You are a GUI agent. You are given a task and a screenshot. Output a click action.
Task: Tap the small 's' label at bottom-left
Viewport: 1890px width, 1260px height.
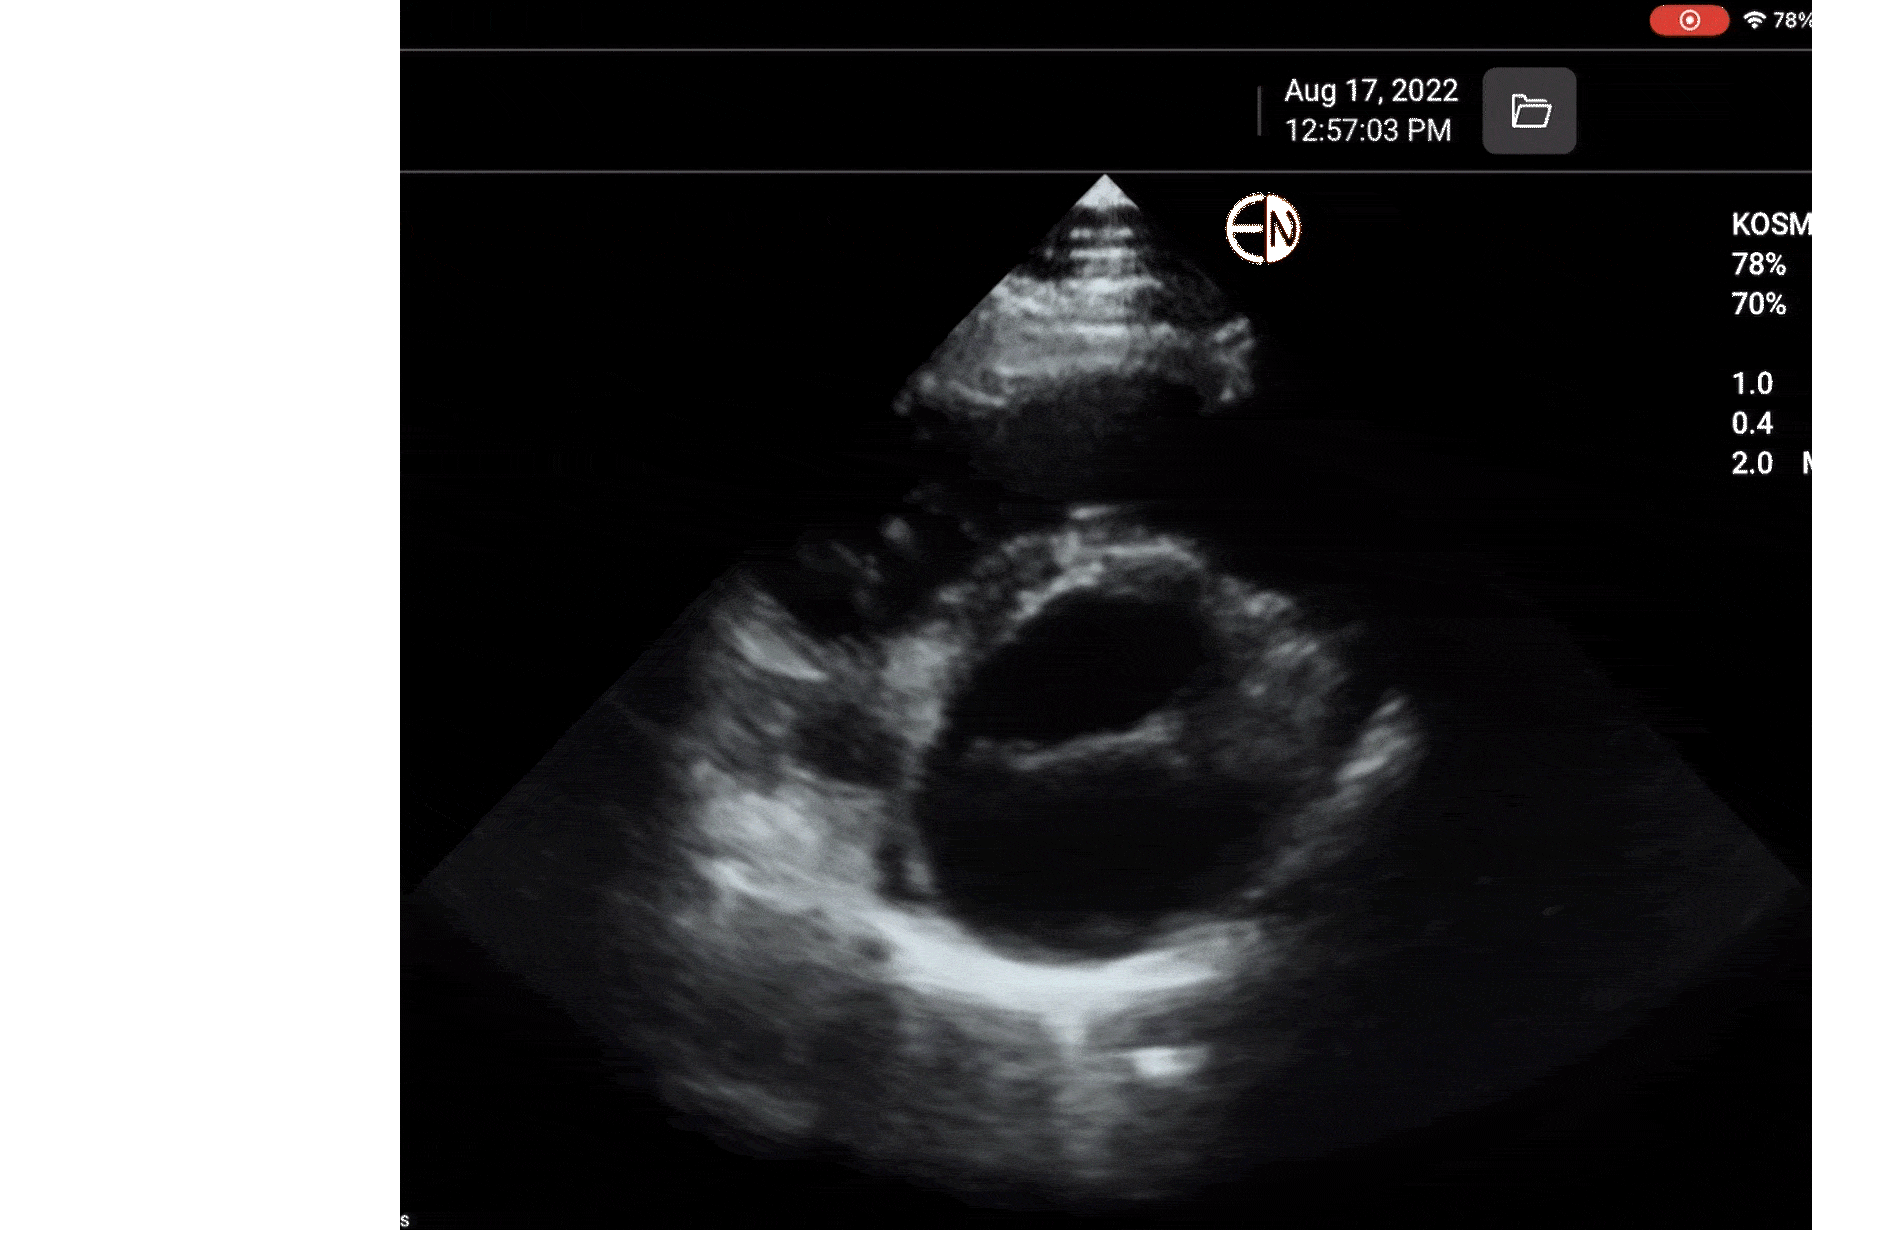pos(404,1220)
